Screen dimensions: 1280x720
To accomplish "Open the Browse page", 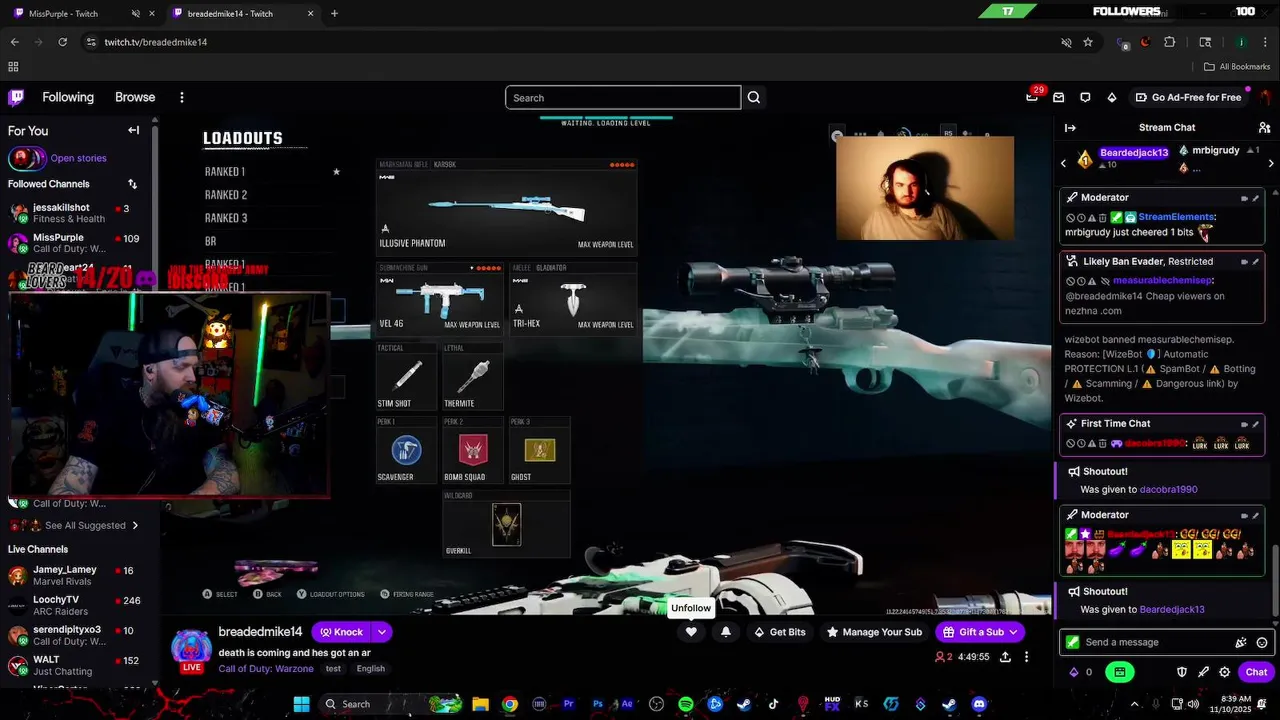I will [x=135, y=97].
